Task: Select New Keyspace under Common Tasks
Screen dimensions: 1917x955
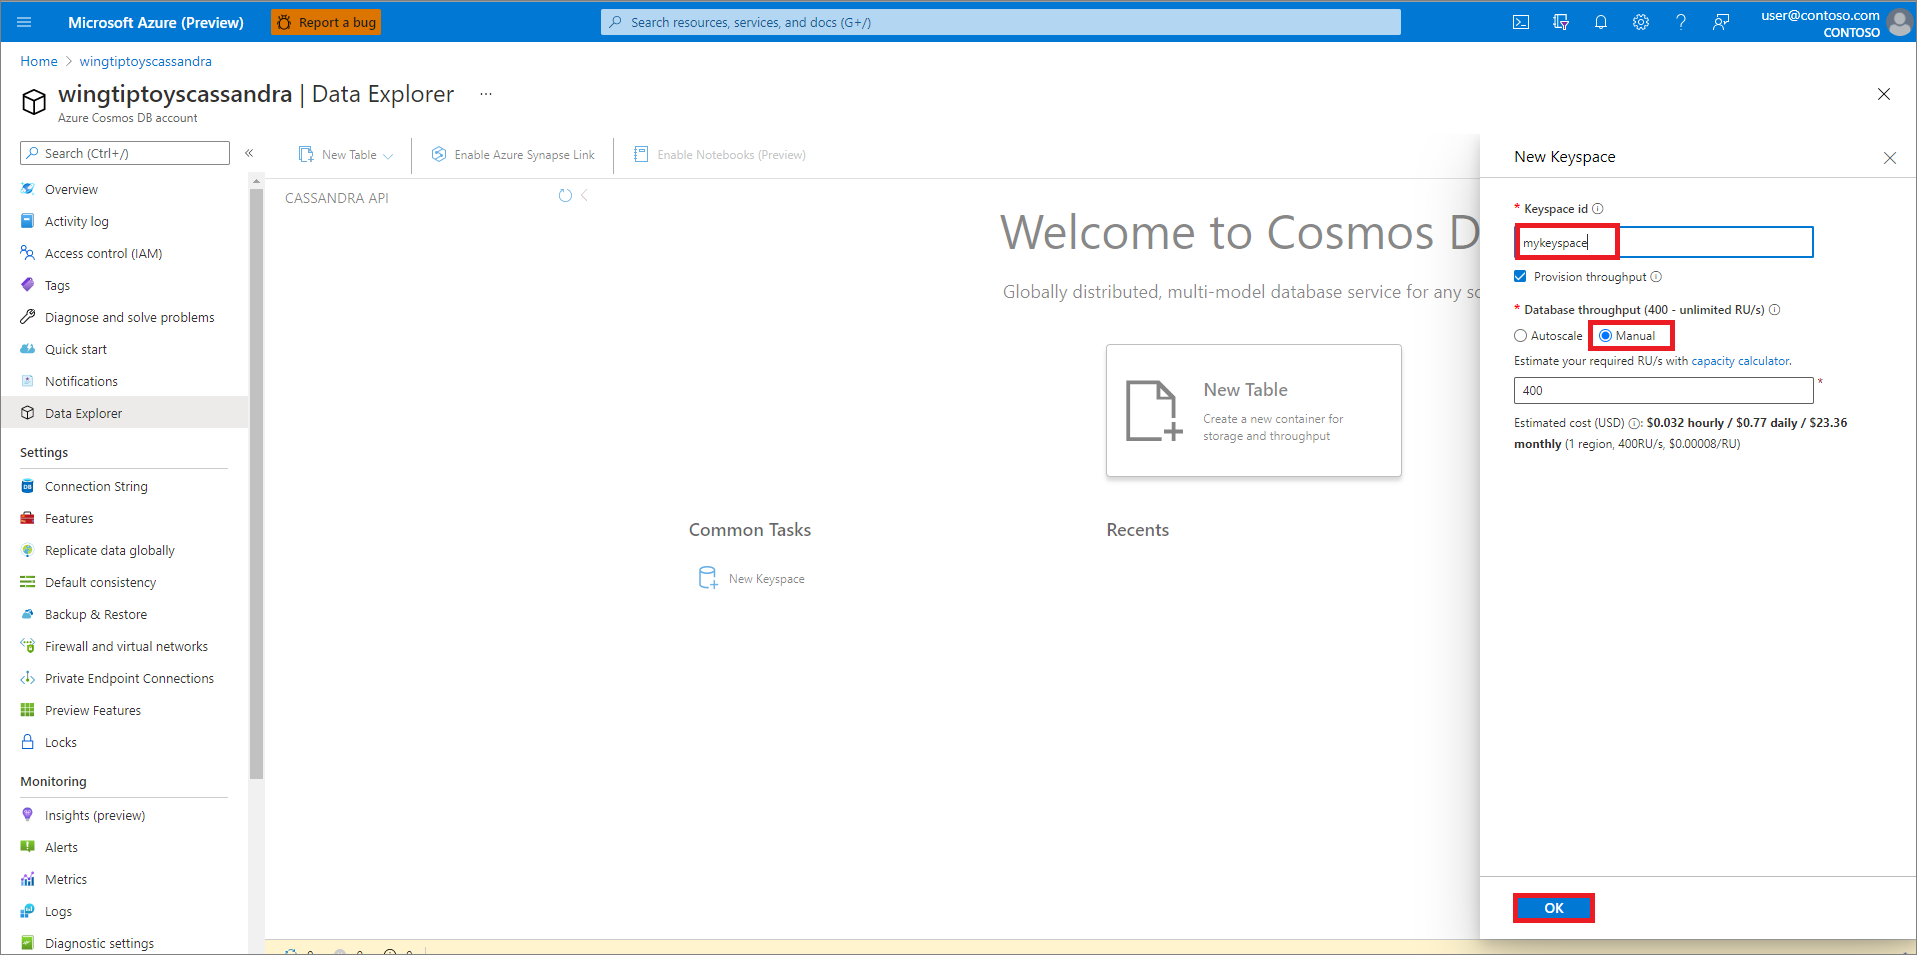Action: (750, 577)
